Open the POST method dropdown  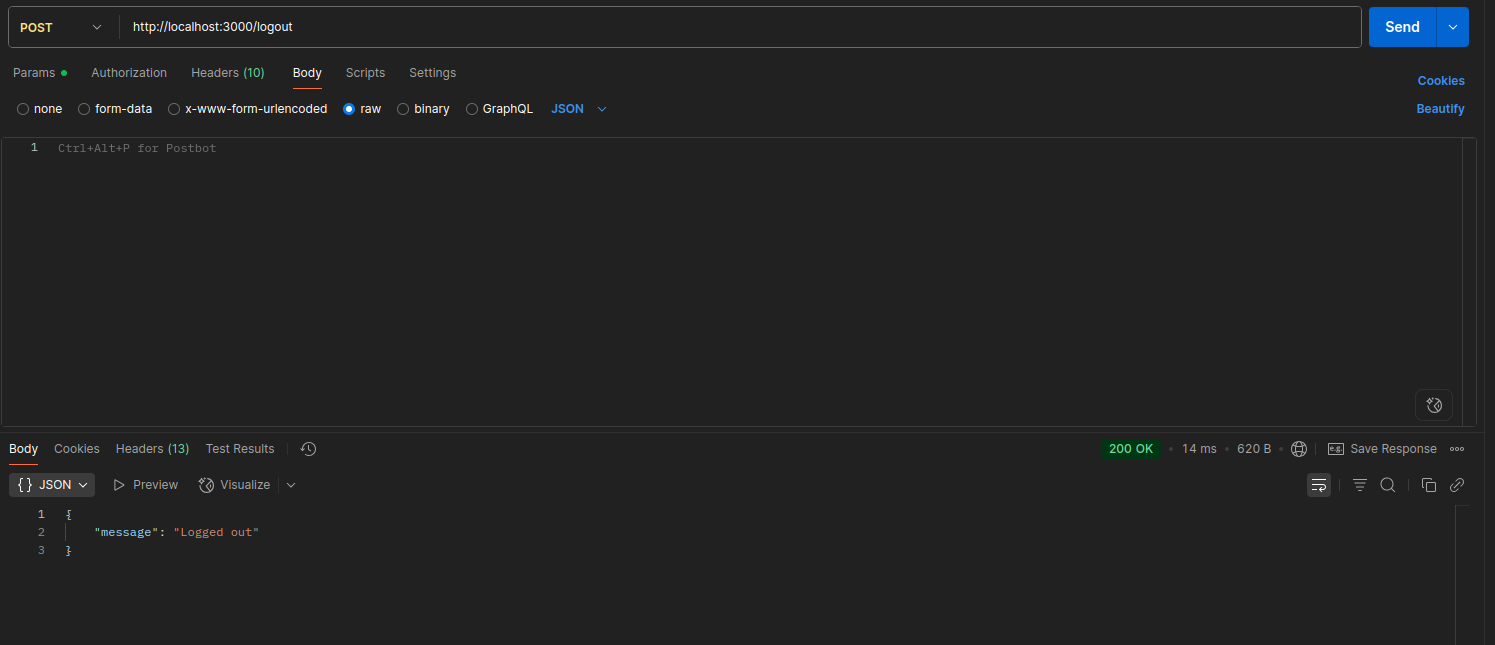(62, 27)
